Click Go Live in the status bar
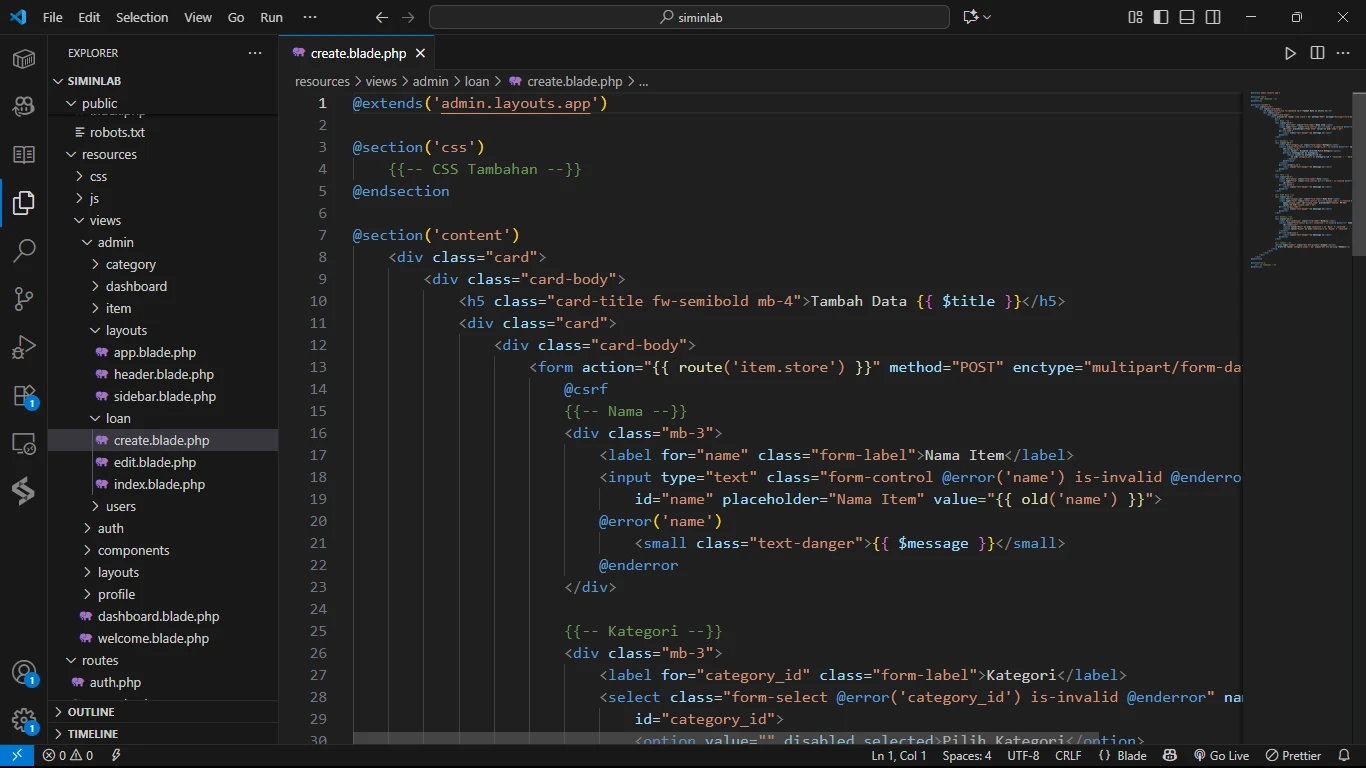1366x768 pixels. pos(1221,756)
